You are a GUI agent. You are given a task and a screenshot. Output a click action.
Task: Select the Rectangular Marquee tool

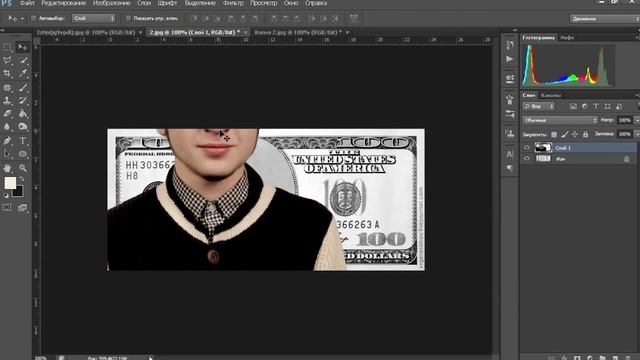[x=7, y=47]
